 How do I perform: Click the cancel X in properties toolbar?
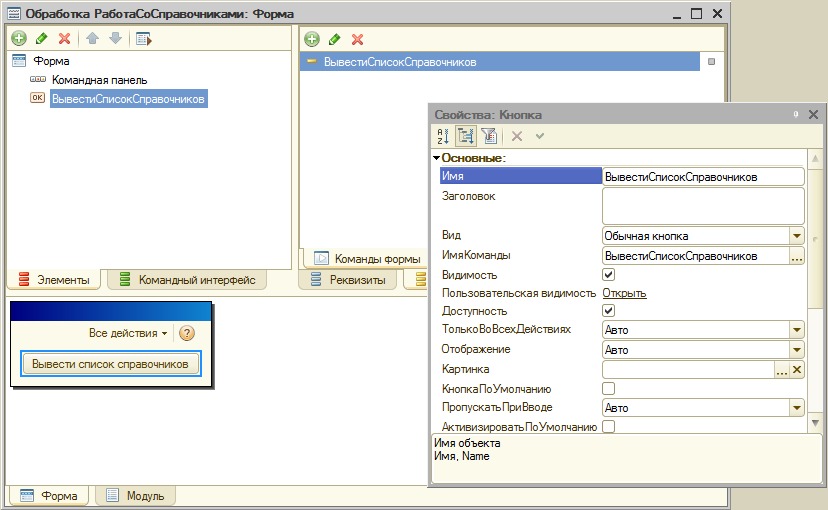coord(517,136)
